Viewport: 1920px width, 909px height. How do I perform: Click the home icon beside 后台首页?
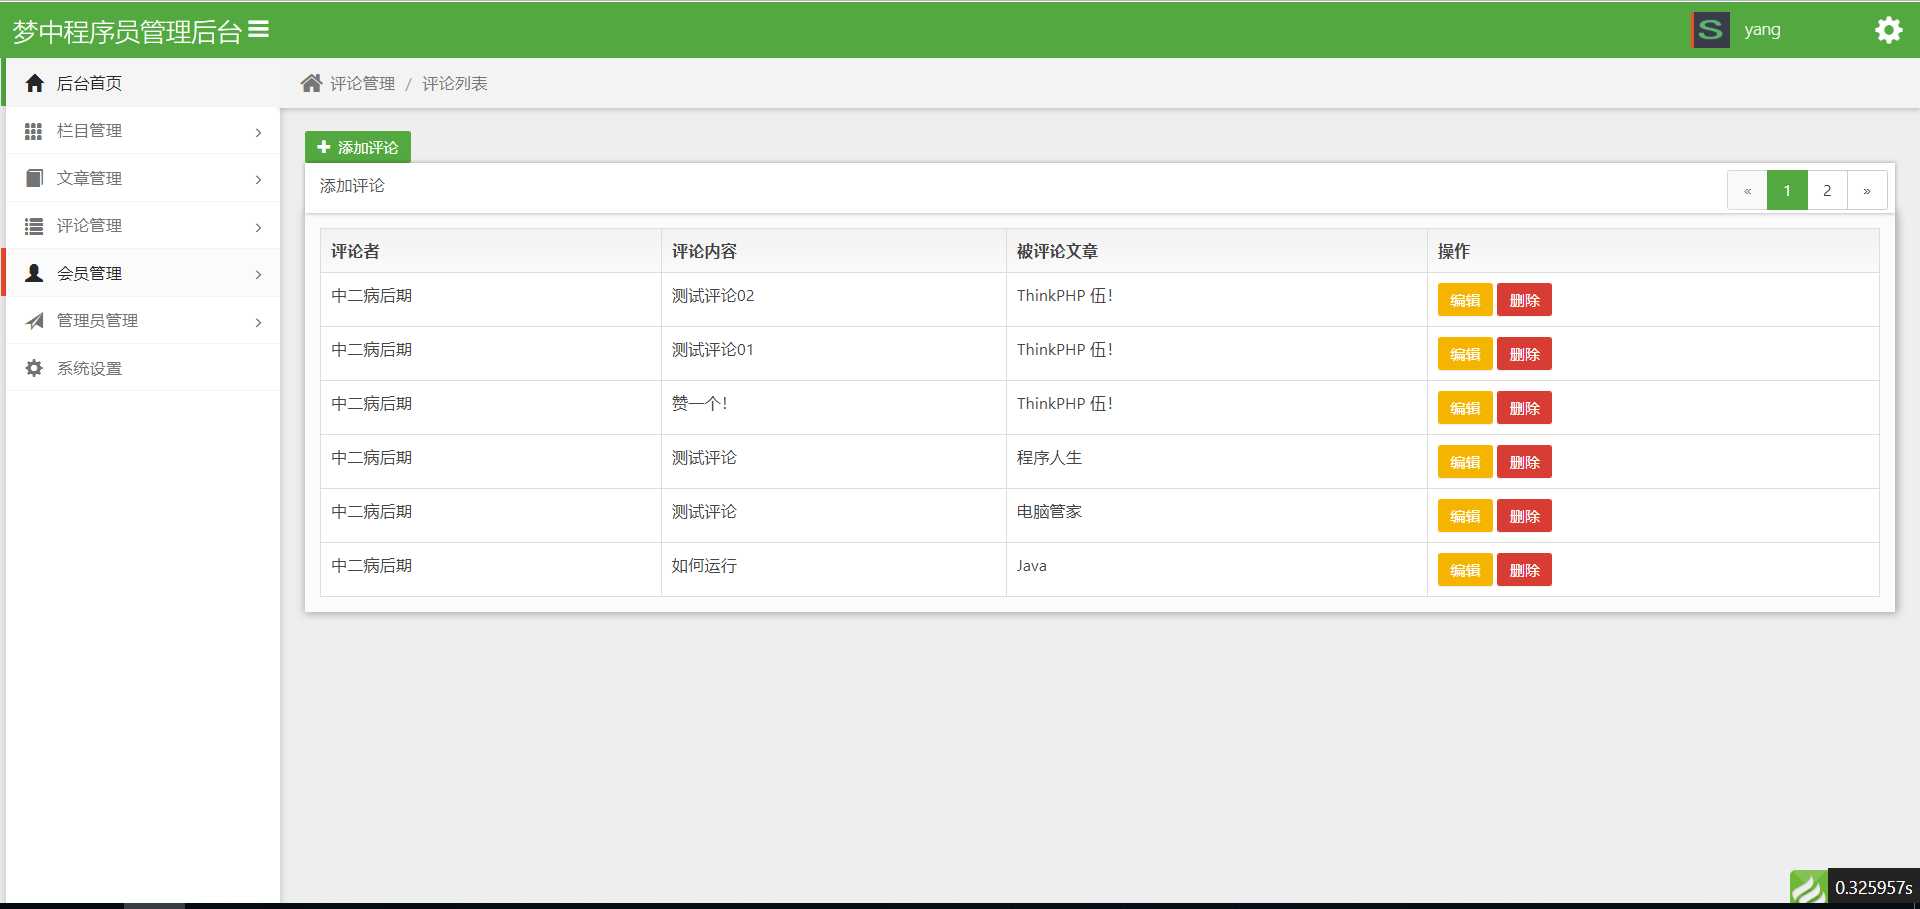pyautogui.click(x=35, y=83)
